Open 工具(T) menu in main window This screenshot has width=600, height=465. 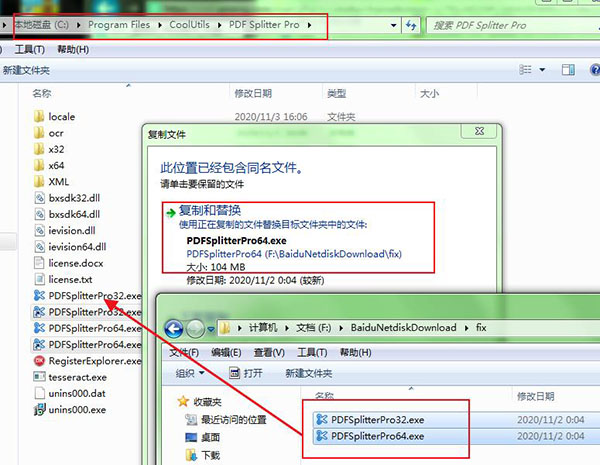point(29,49)
